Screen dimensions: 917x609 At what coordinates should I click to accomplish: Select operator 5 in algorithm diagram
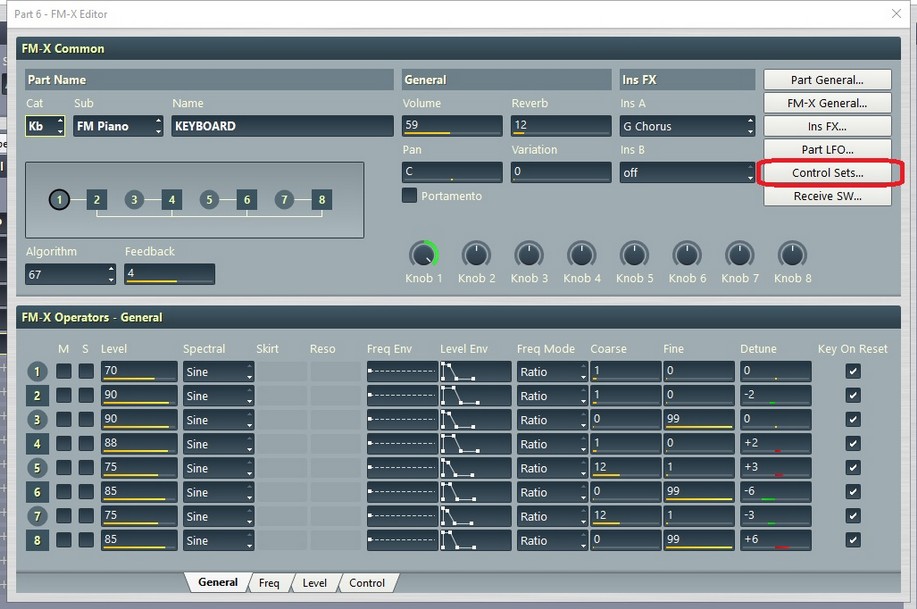click(209, 199)
